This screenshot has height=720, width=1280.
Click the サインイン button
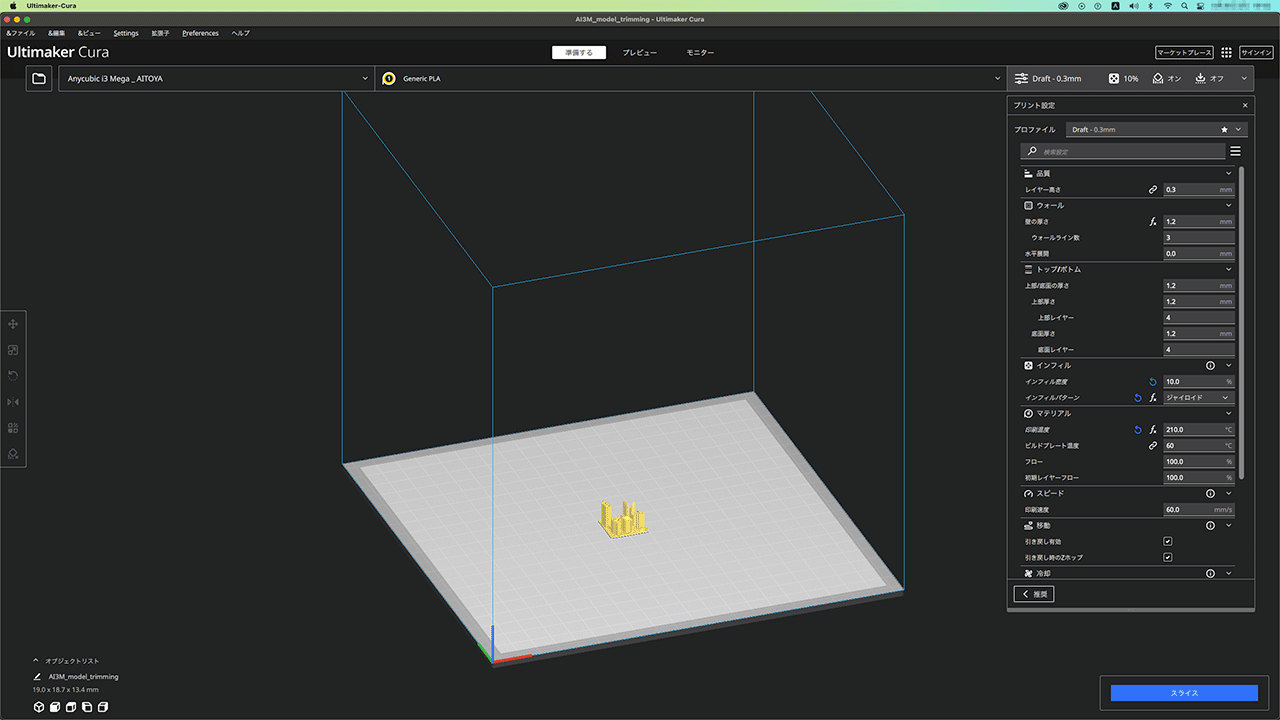coord(1256,52)
